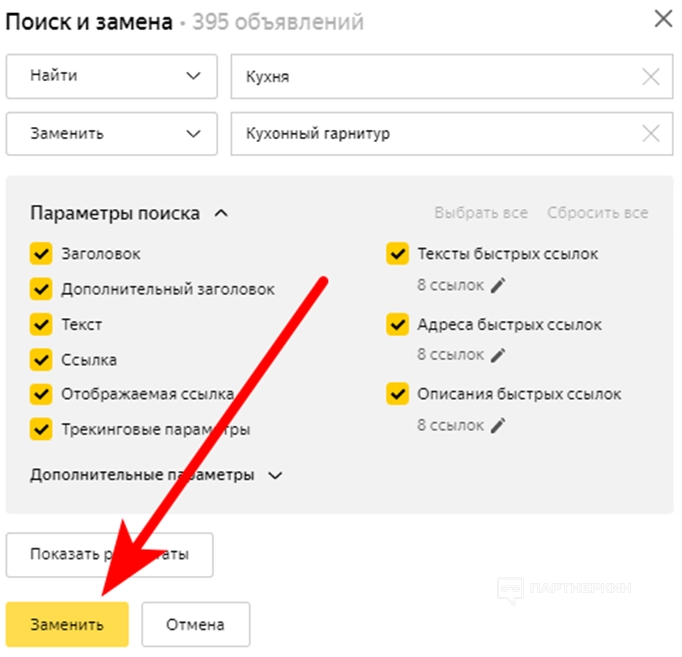
Task: Toggle Трекинговые параметры checkbox
Action: click(x=41, y=429)
